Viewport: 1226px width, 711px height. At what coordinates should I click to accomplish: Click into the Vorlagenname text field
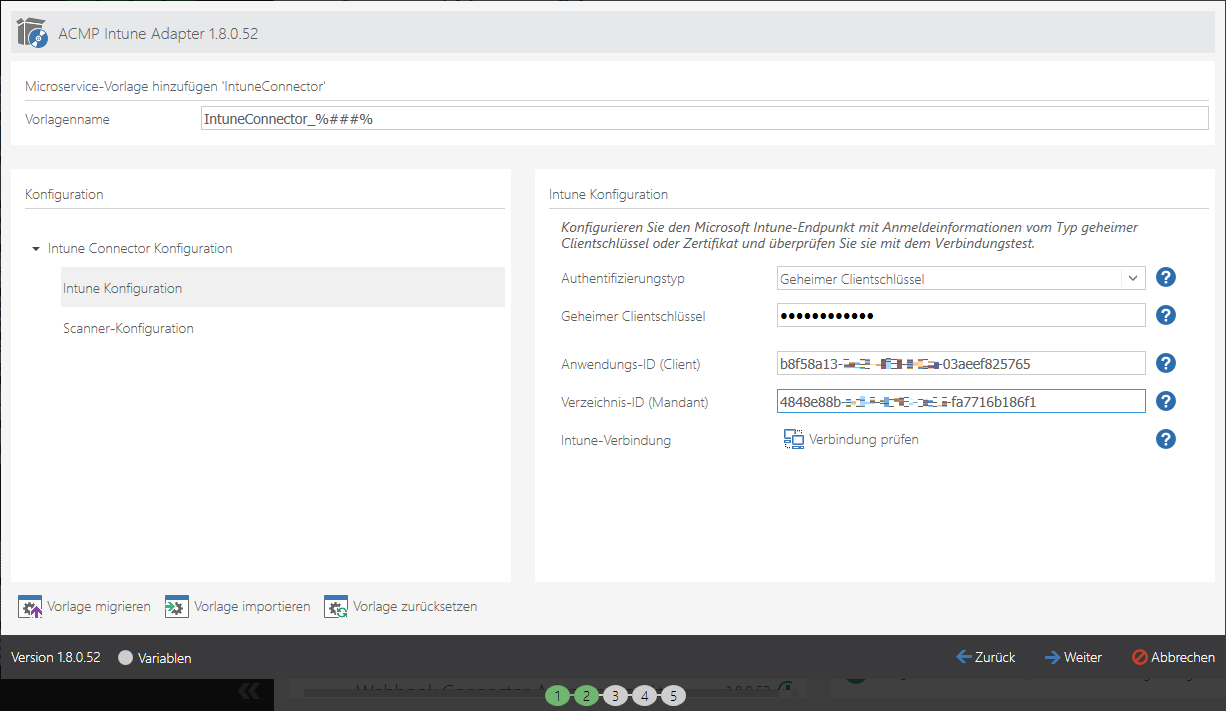tap(704, 119)
